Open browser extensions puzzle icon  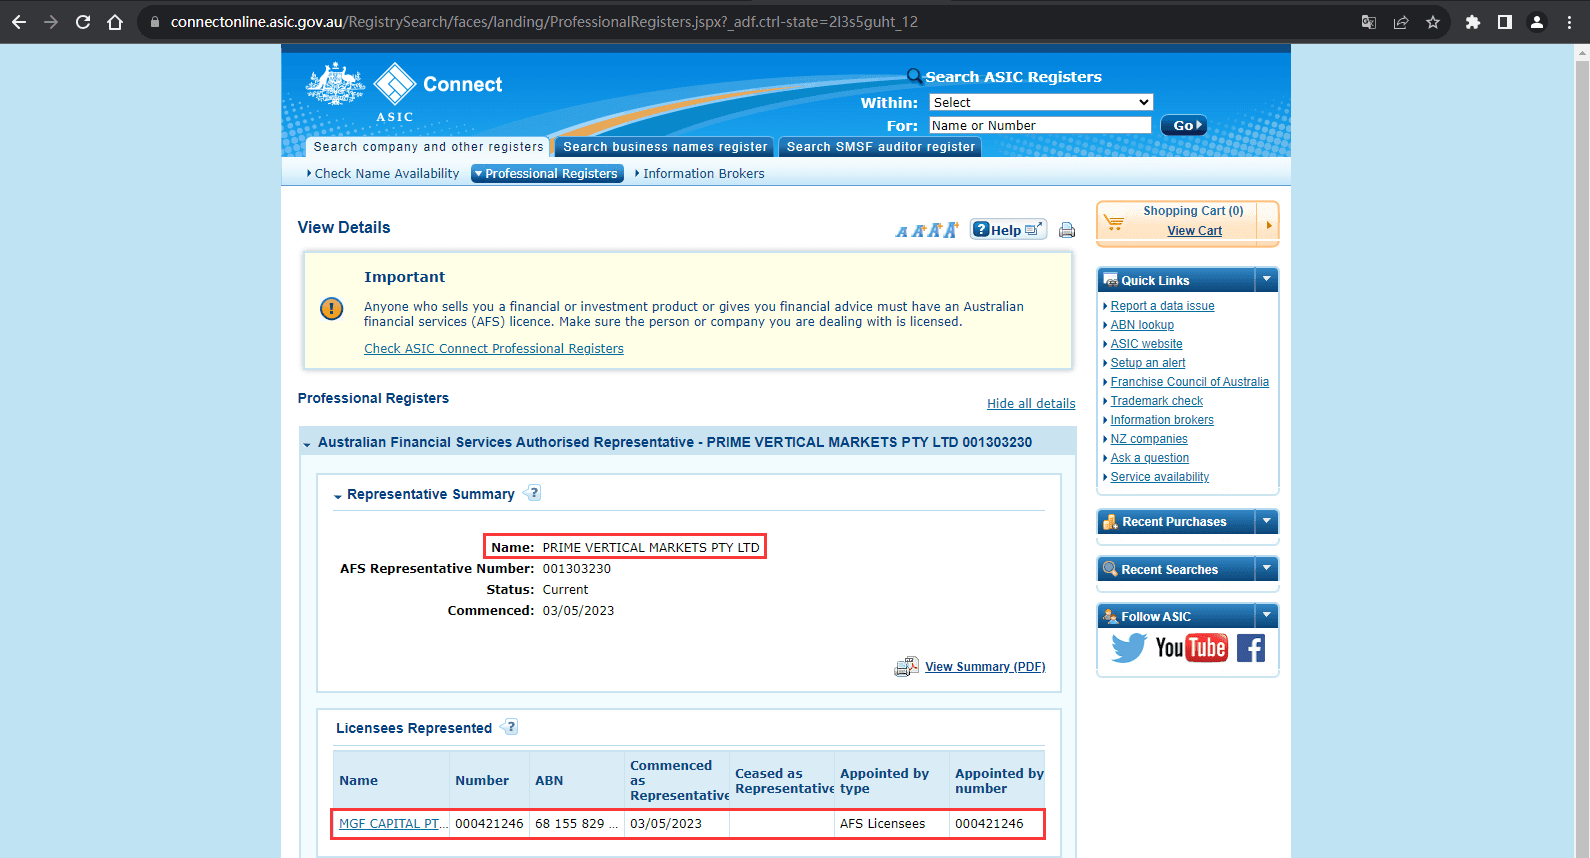click(1473, 22)
